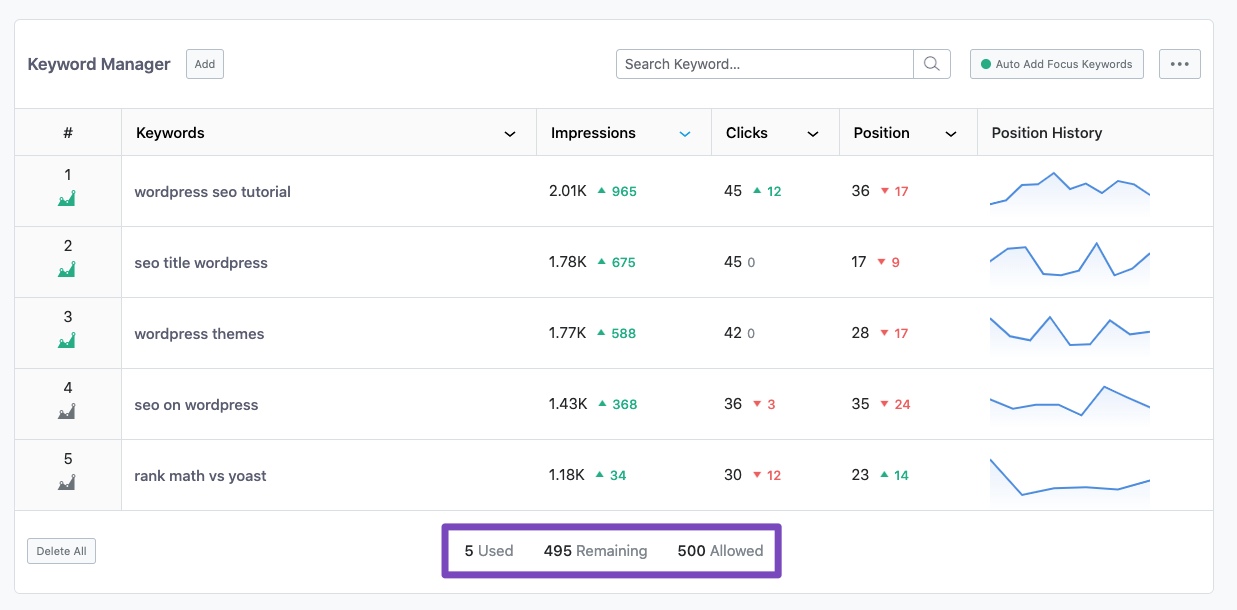Click the Position History column header
1237x610 pixels.
pos(1047,133)
